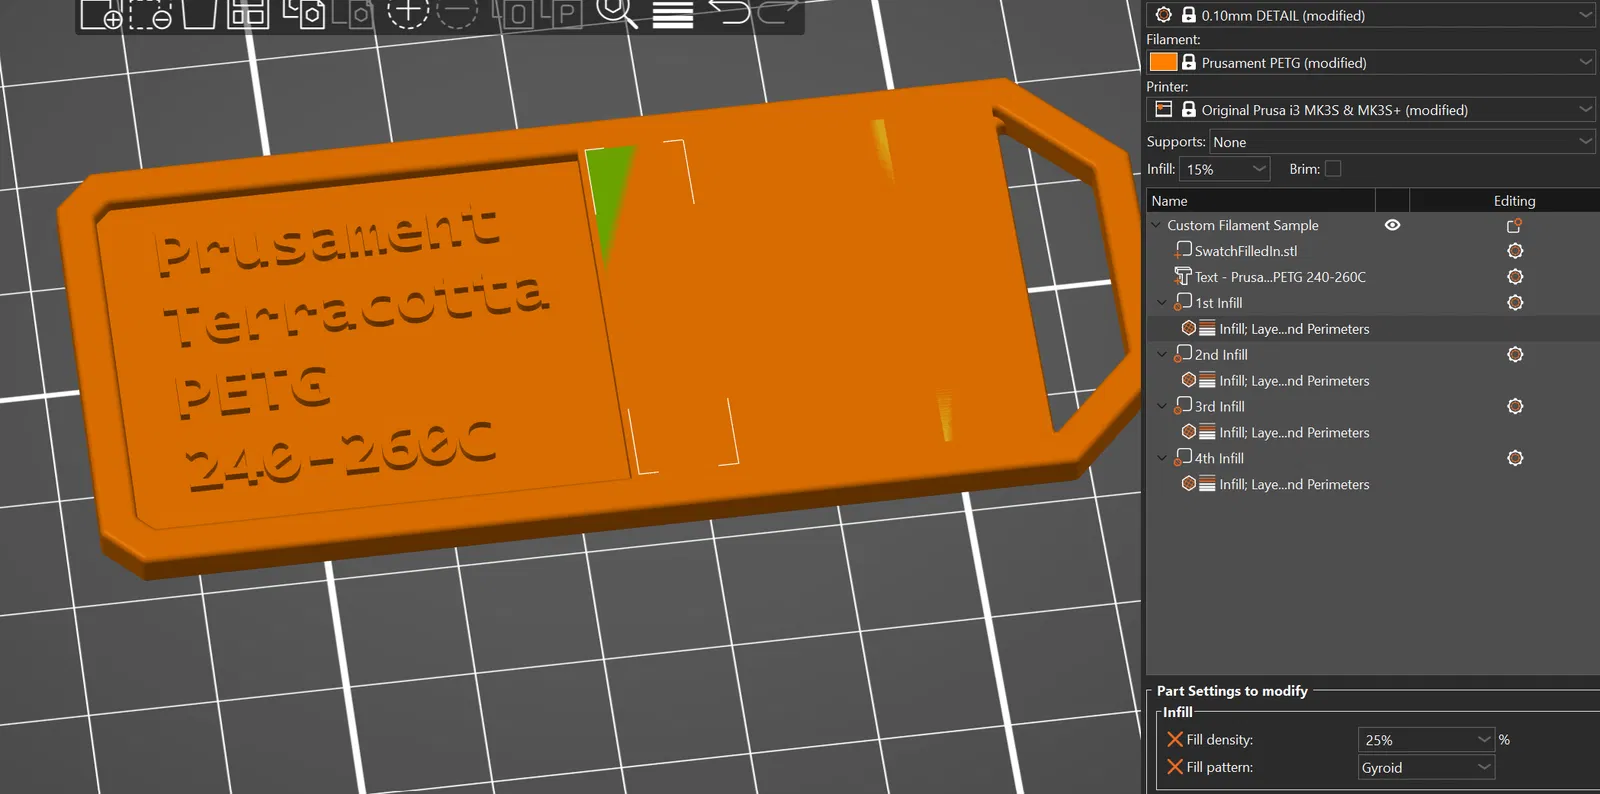Select Infill layers entry under 3rd Infill
This screenshot has height=794, width=1600.
point(1294,432)
